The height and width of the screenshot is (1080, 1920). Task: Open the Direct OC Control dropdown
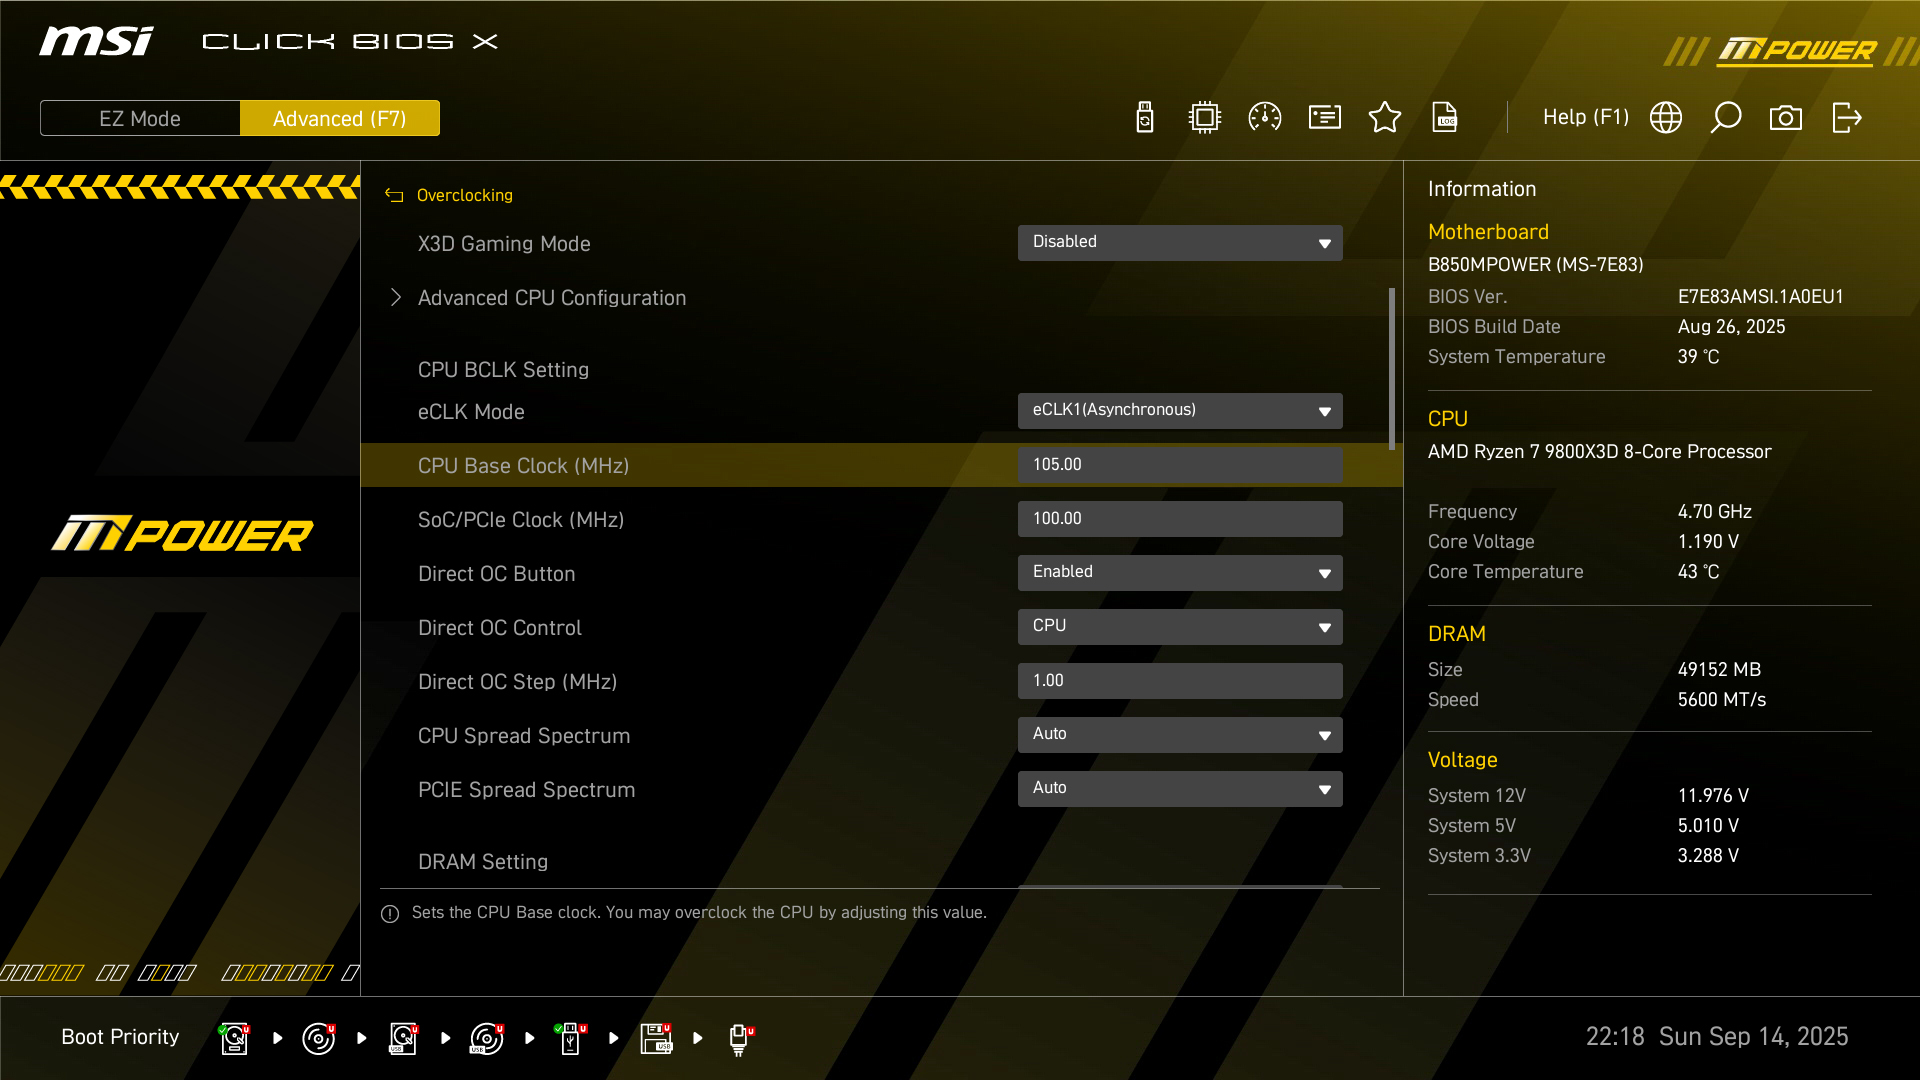click(x=1180, y=627)
